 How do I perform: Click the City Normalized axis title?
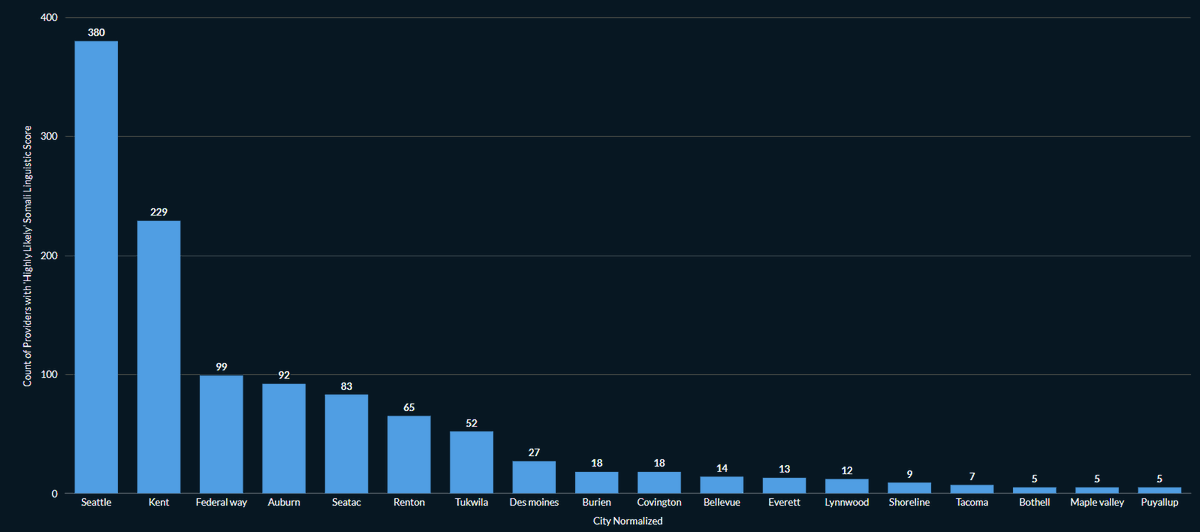coord(627,521)
